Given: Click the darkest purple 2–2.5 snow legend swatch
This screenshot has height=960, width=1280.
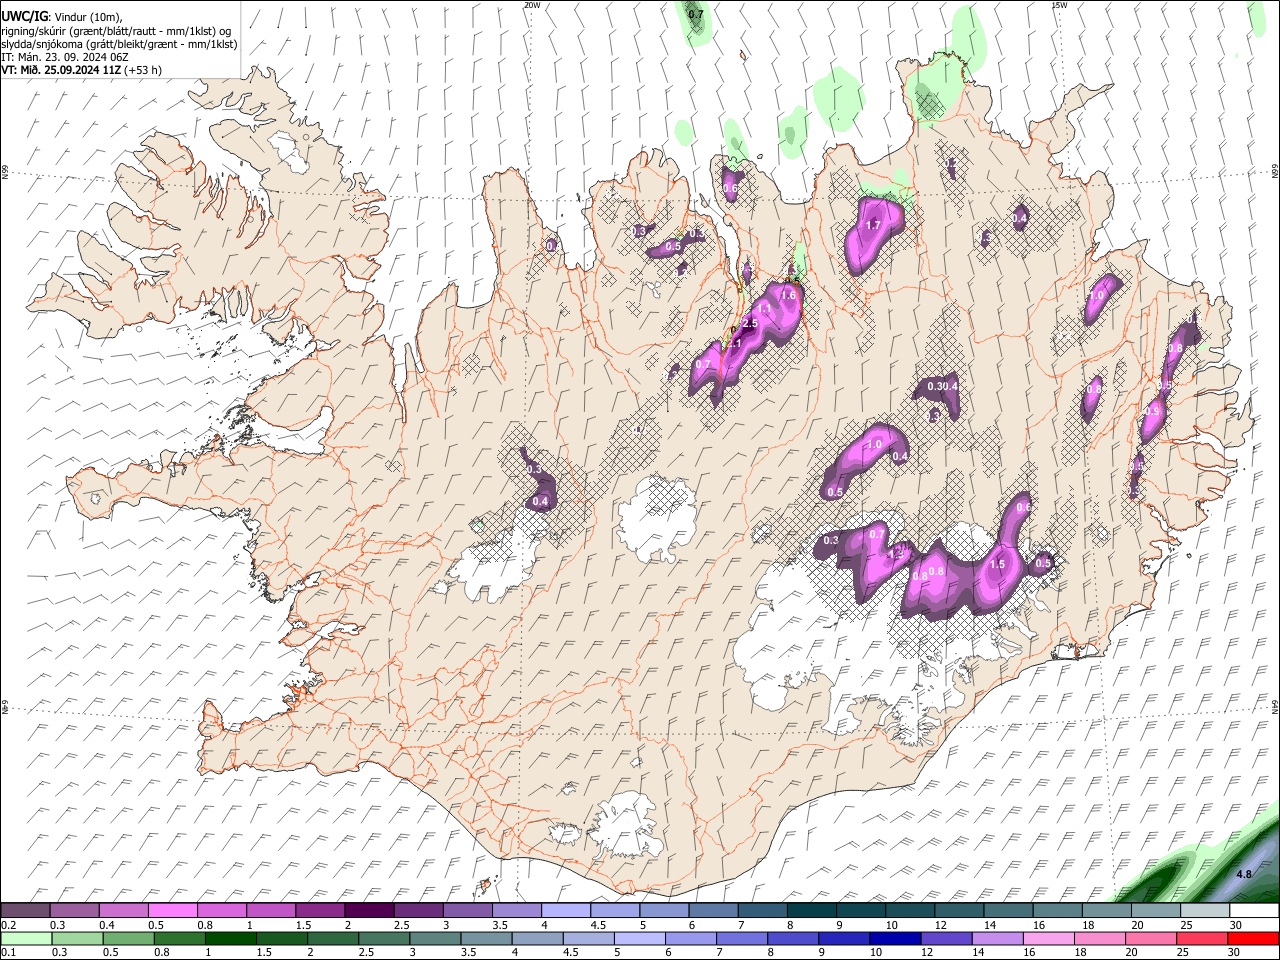Looking at the screenshot, I should [x=369, y=911].
